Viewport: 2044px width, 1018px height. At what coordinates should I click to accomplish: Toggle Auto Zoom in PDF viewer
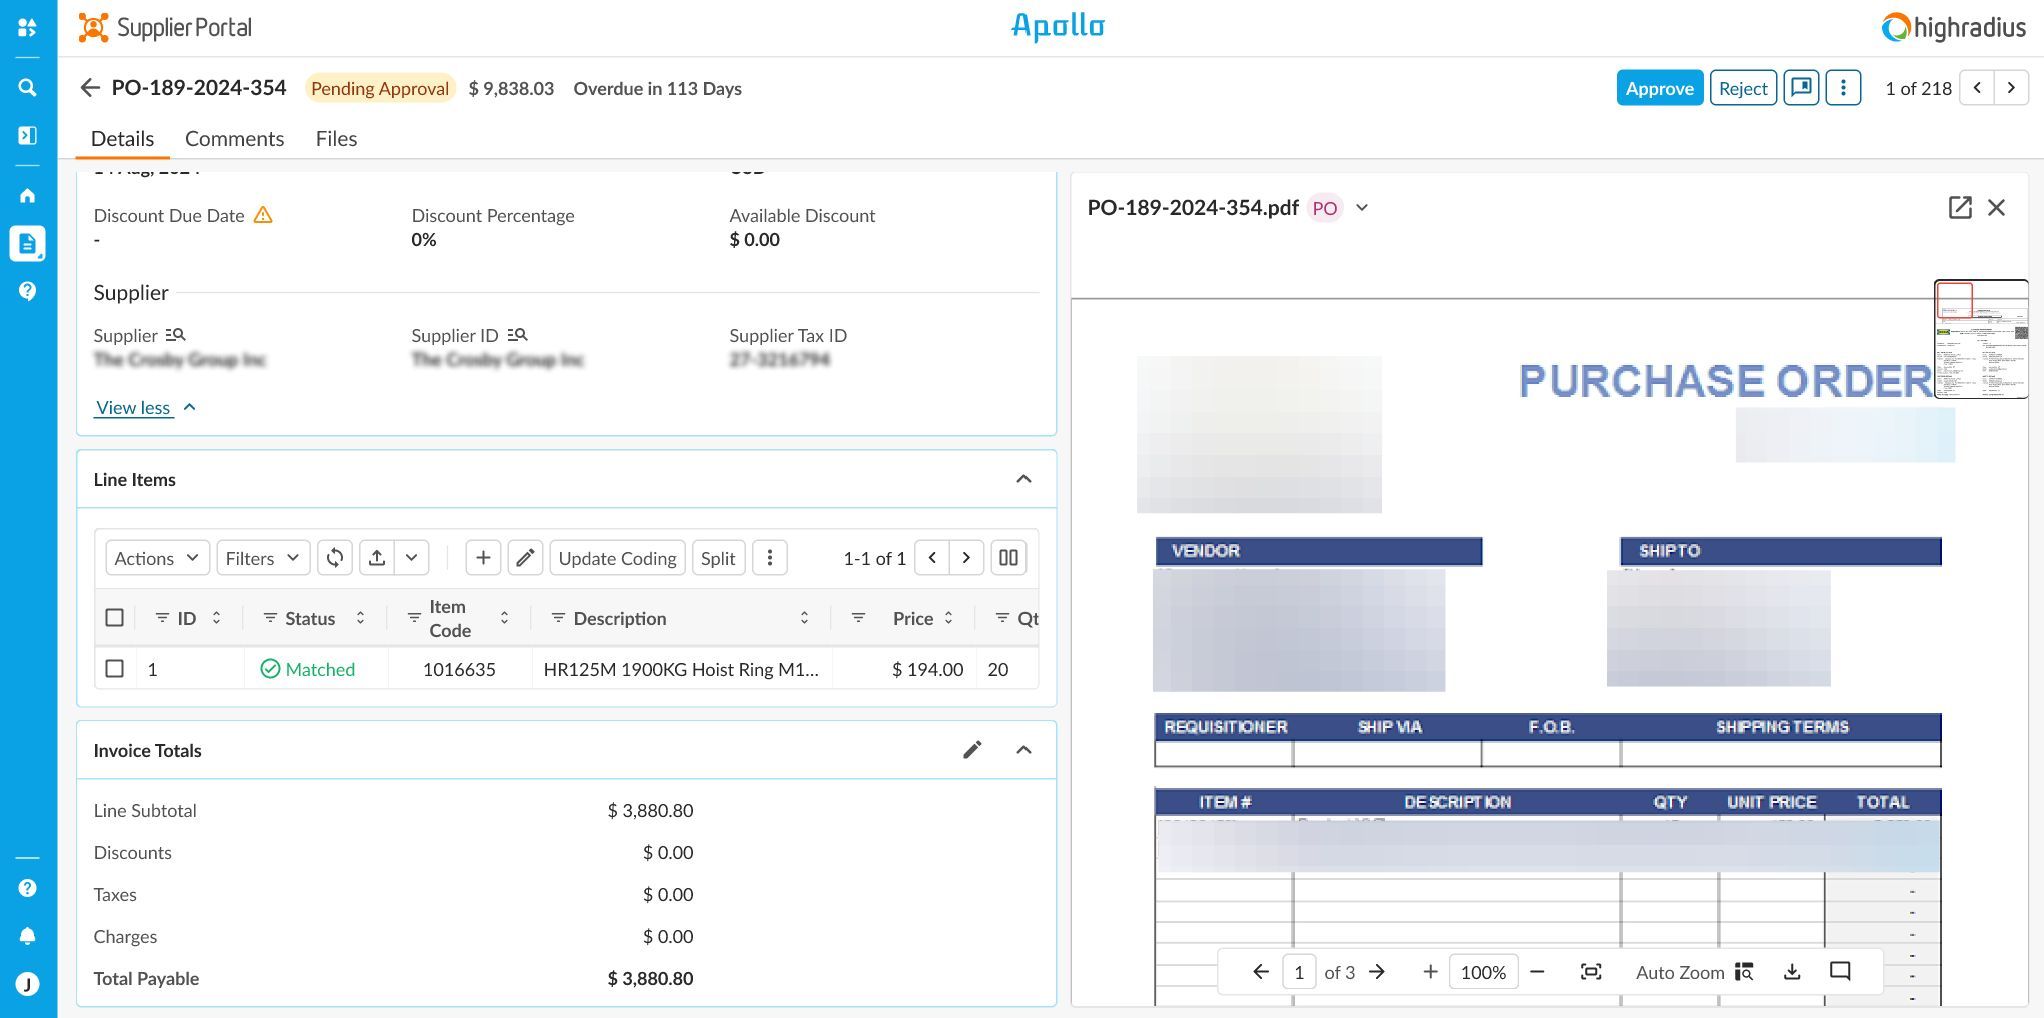pyautogui.click(x=1695, y=972)
